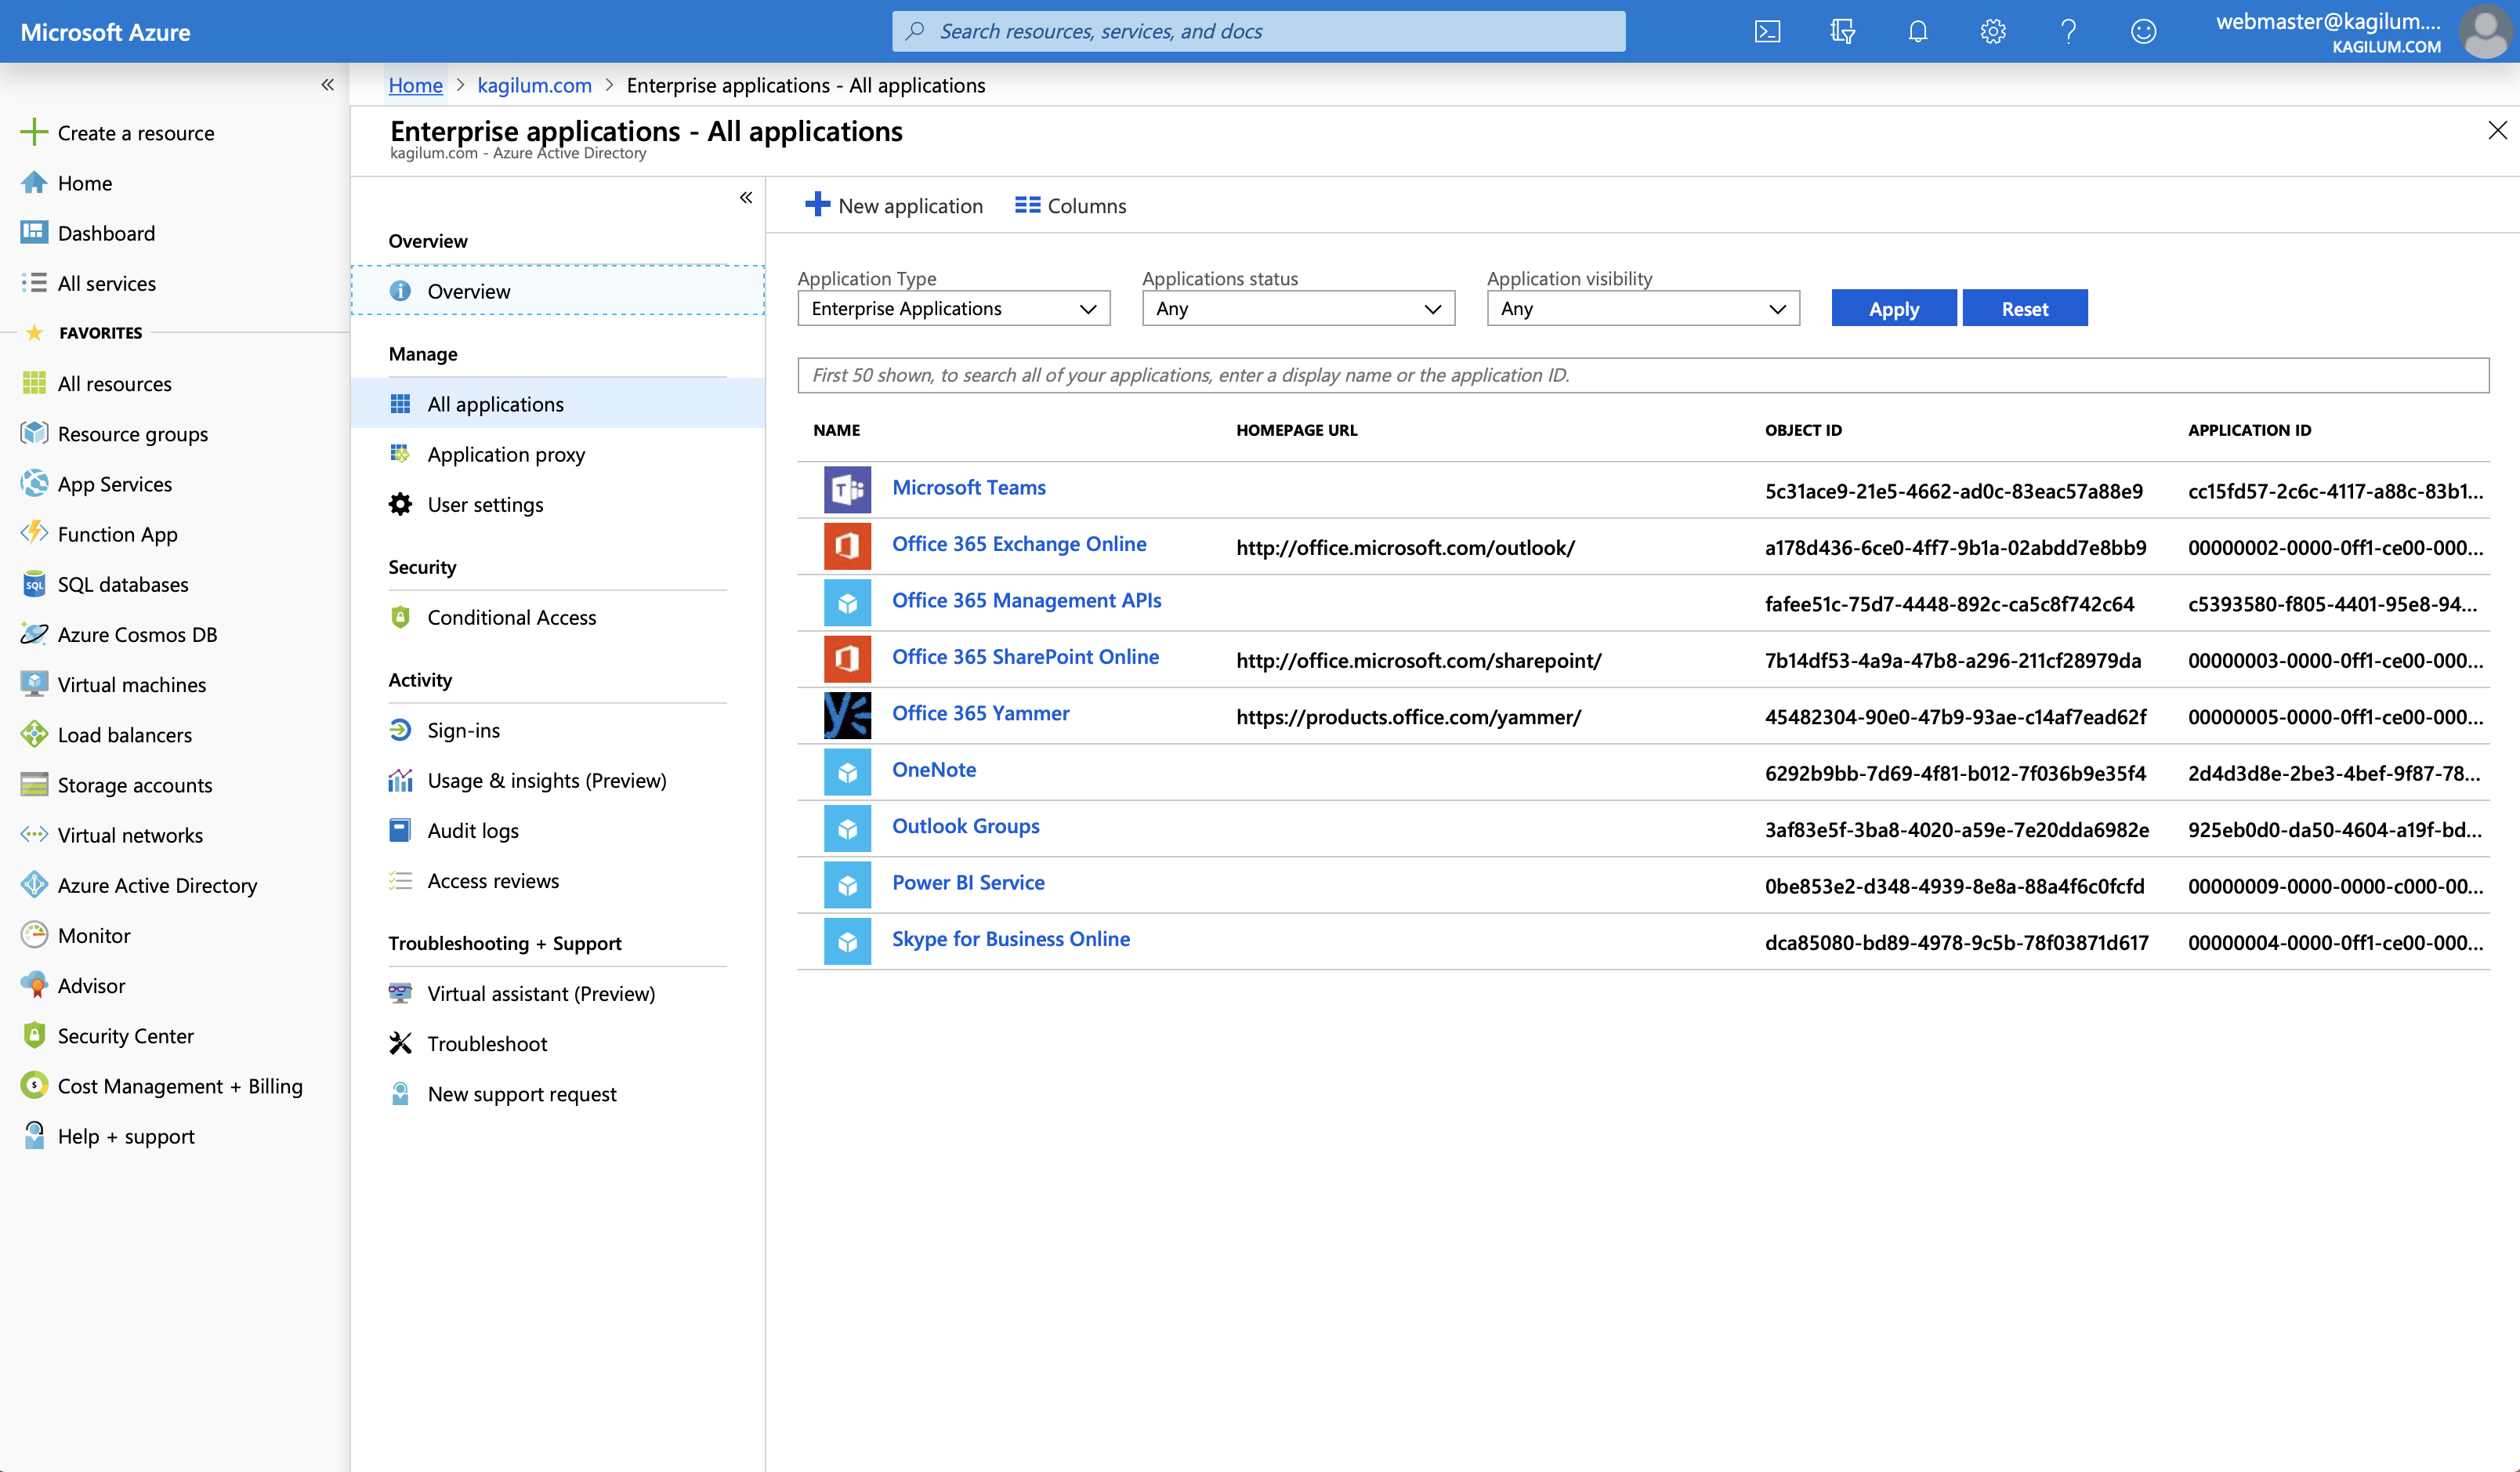Click Power BI Service app icon
2520x1472 pixels.
click(847, 885)
